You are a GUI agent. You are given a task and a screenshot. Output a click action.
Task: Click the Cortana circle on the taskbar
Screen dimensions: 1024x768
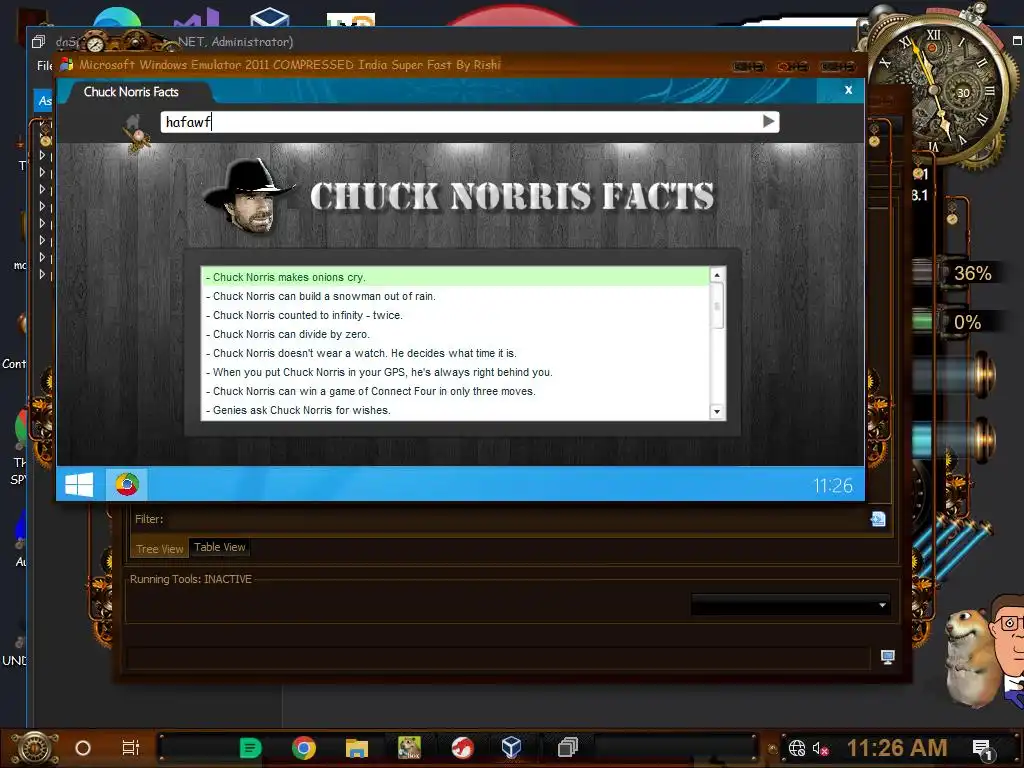[x=83, y=748]
